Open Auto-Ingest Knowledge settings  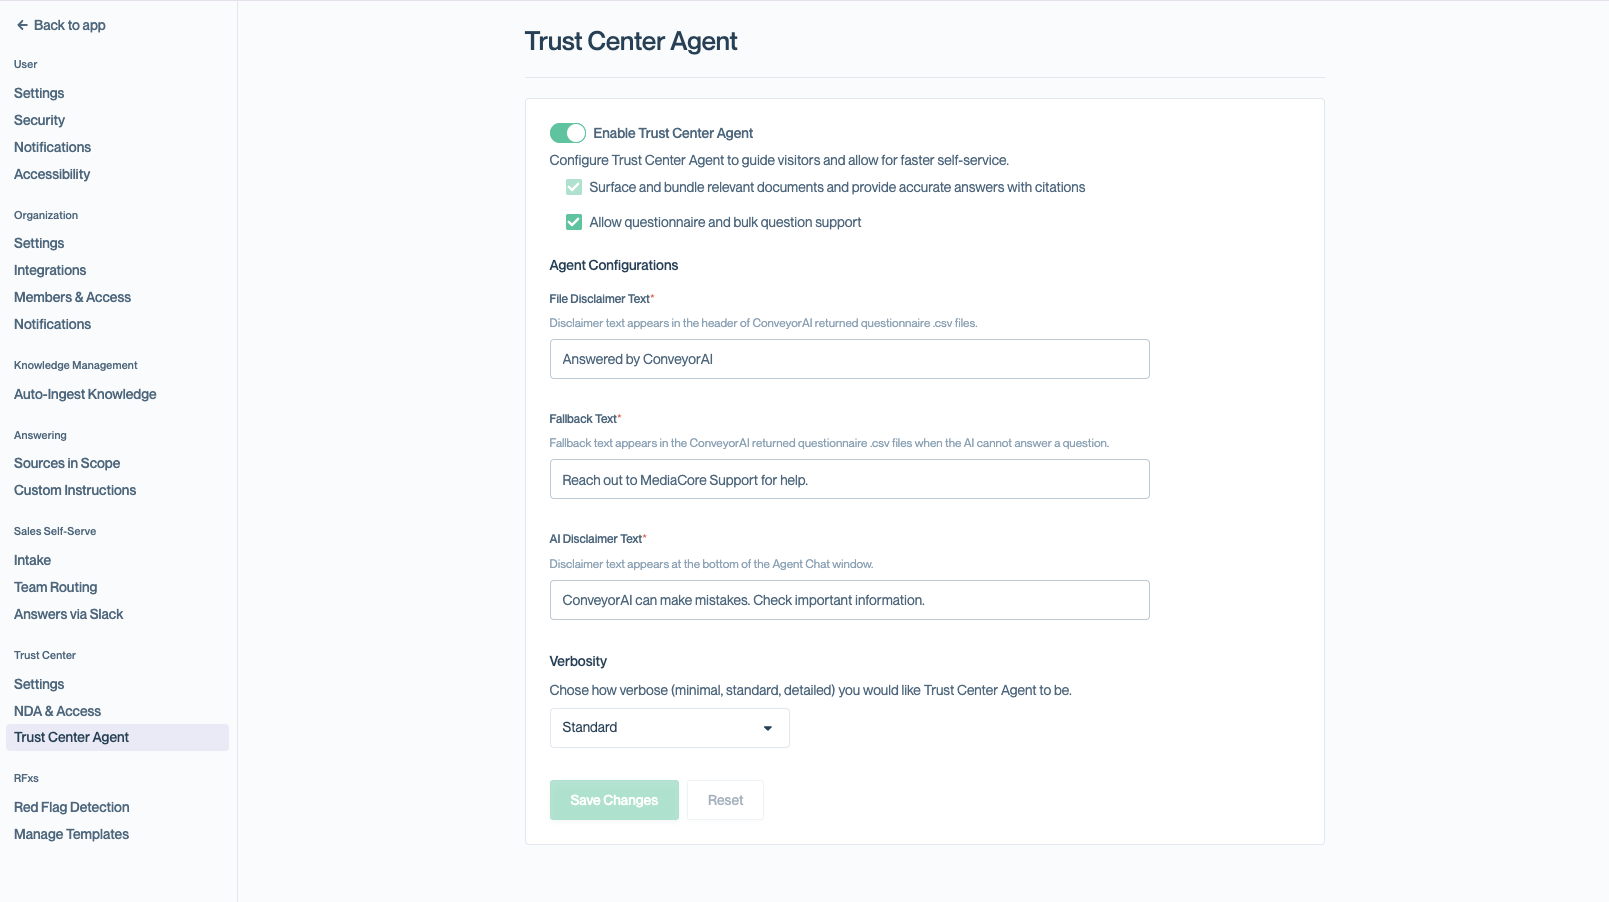click(84, 394)
